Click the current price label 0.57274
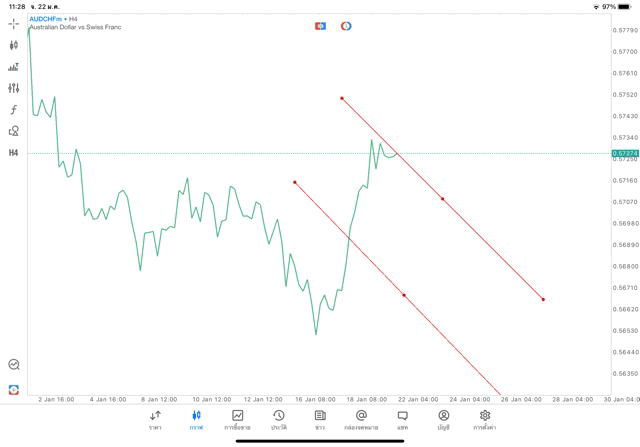Viewport: 640px width, 447px height. pyautogui.click(x=625, y=153)
